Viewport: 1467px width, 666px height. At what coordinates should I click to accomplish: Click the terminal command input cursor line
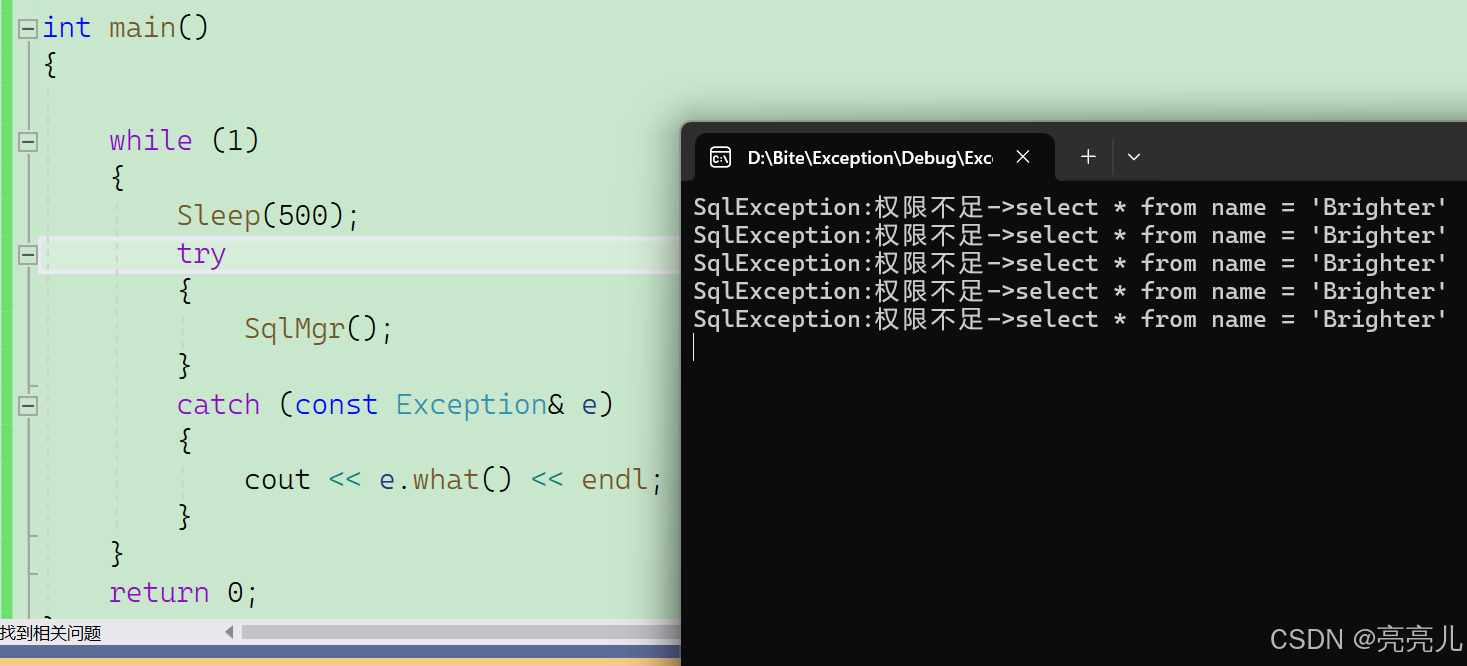(695, 347)
